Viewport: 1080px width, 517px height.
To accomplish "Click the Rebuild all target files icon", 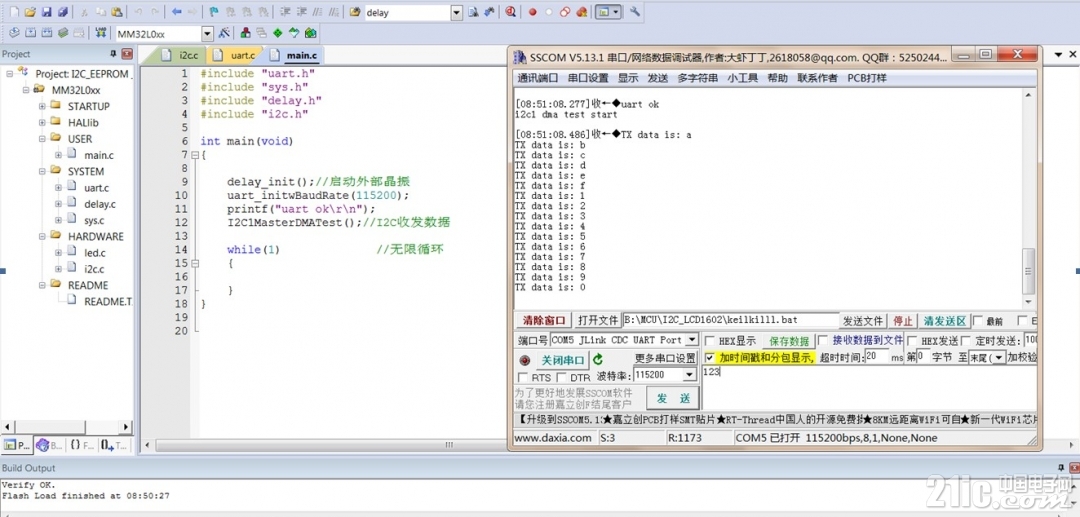I will (x=47, y=32).
